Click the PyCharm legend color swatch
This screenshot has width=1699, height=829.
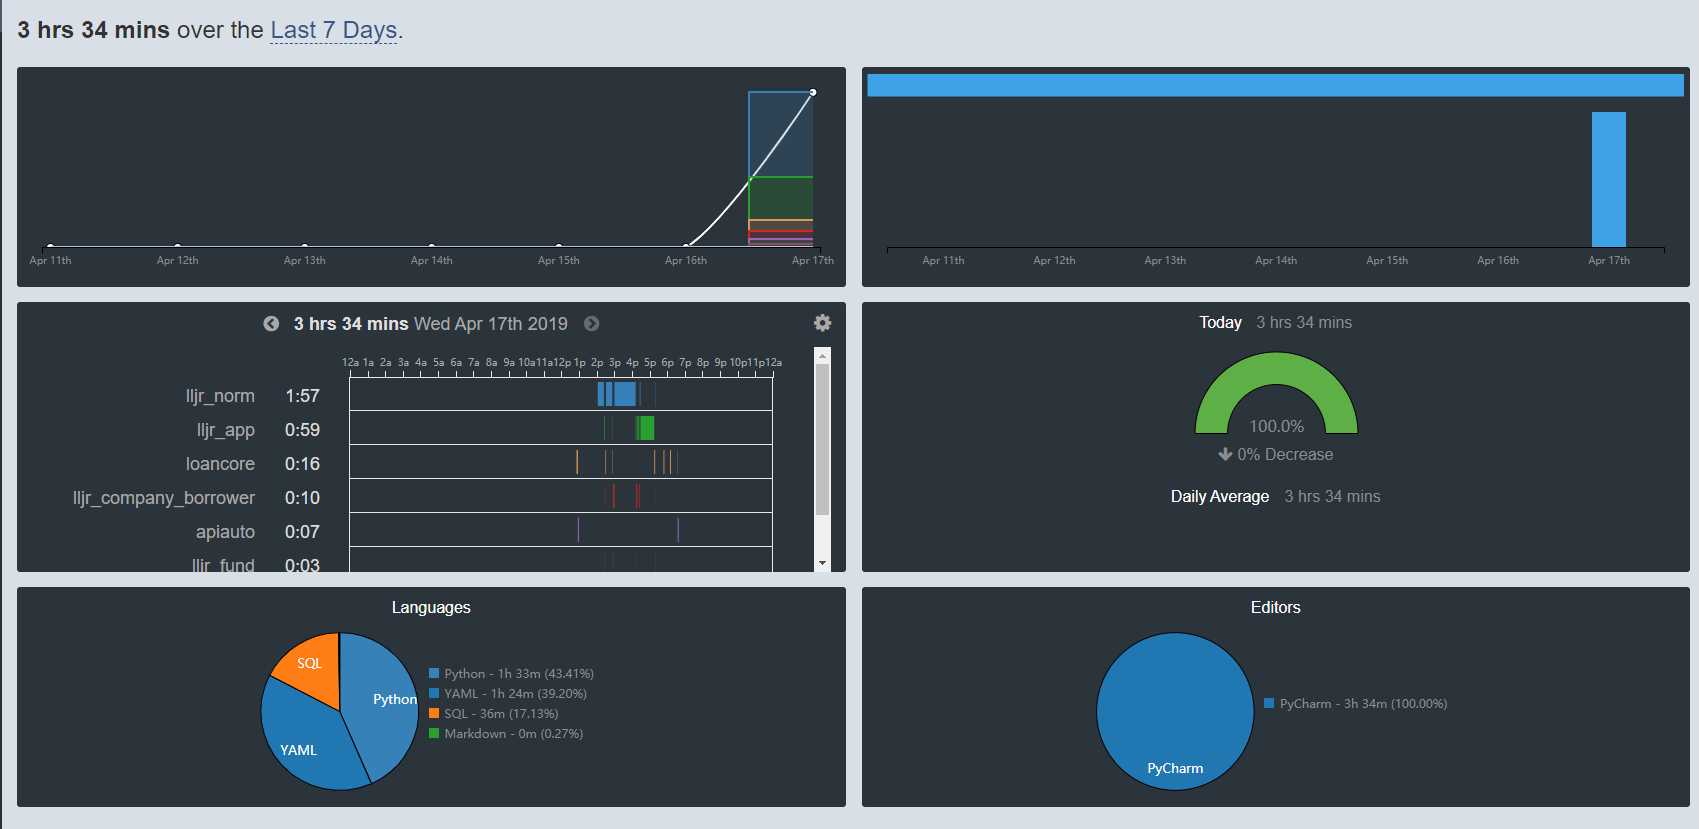1269,703
